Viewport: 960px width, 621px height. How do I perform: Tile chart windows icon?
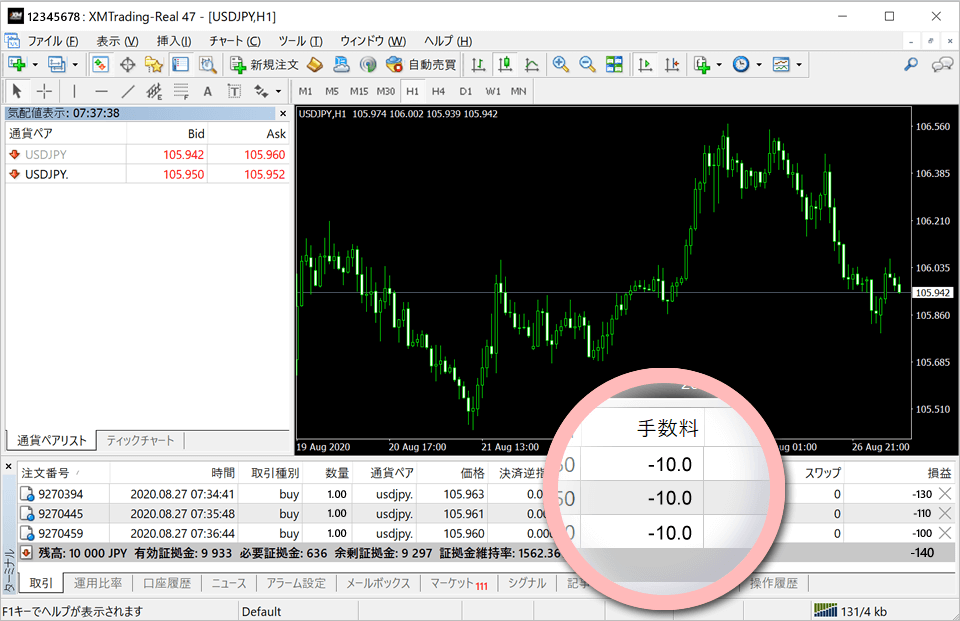(614, 65)
